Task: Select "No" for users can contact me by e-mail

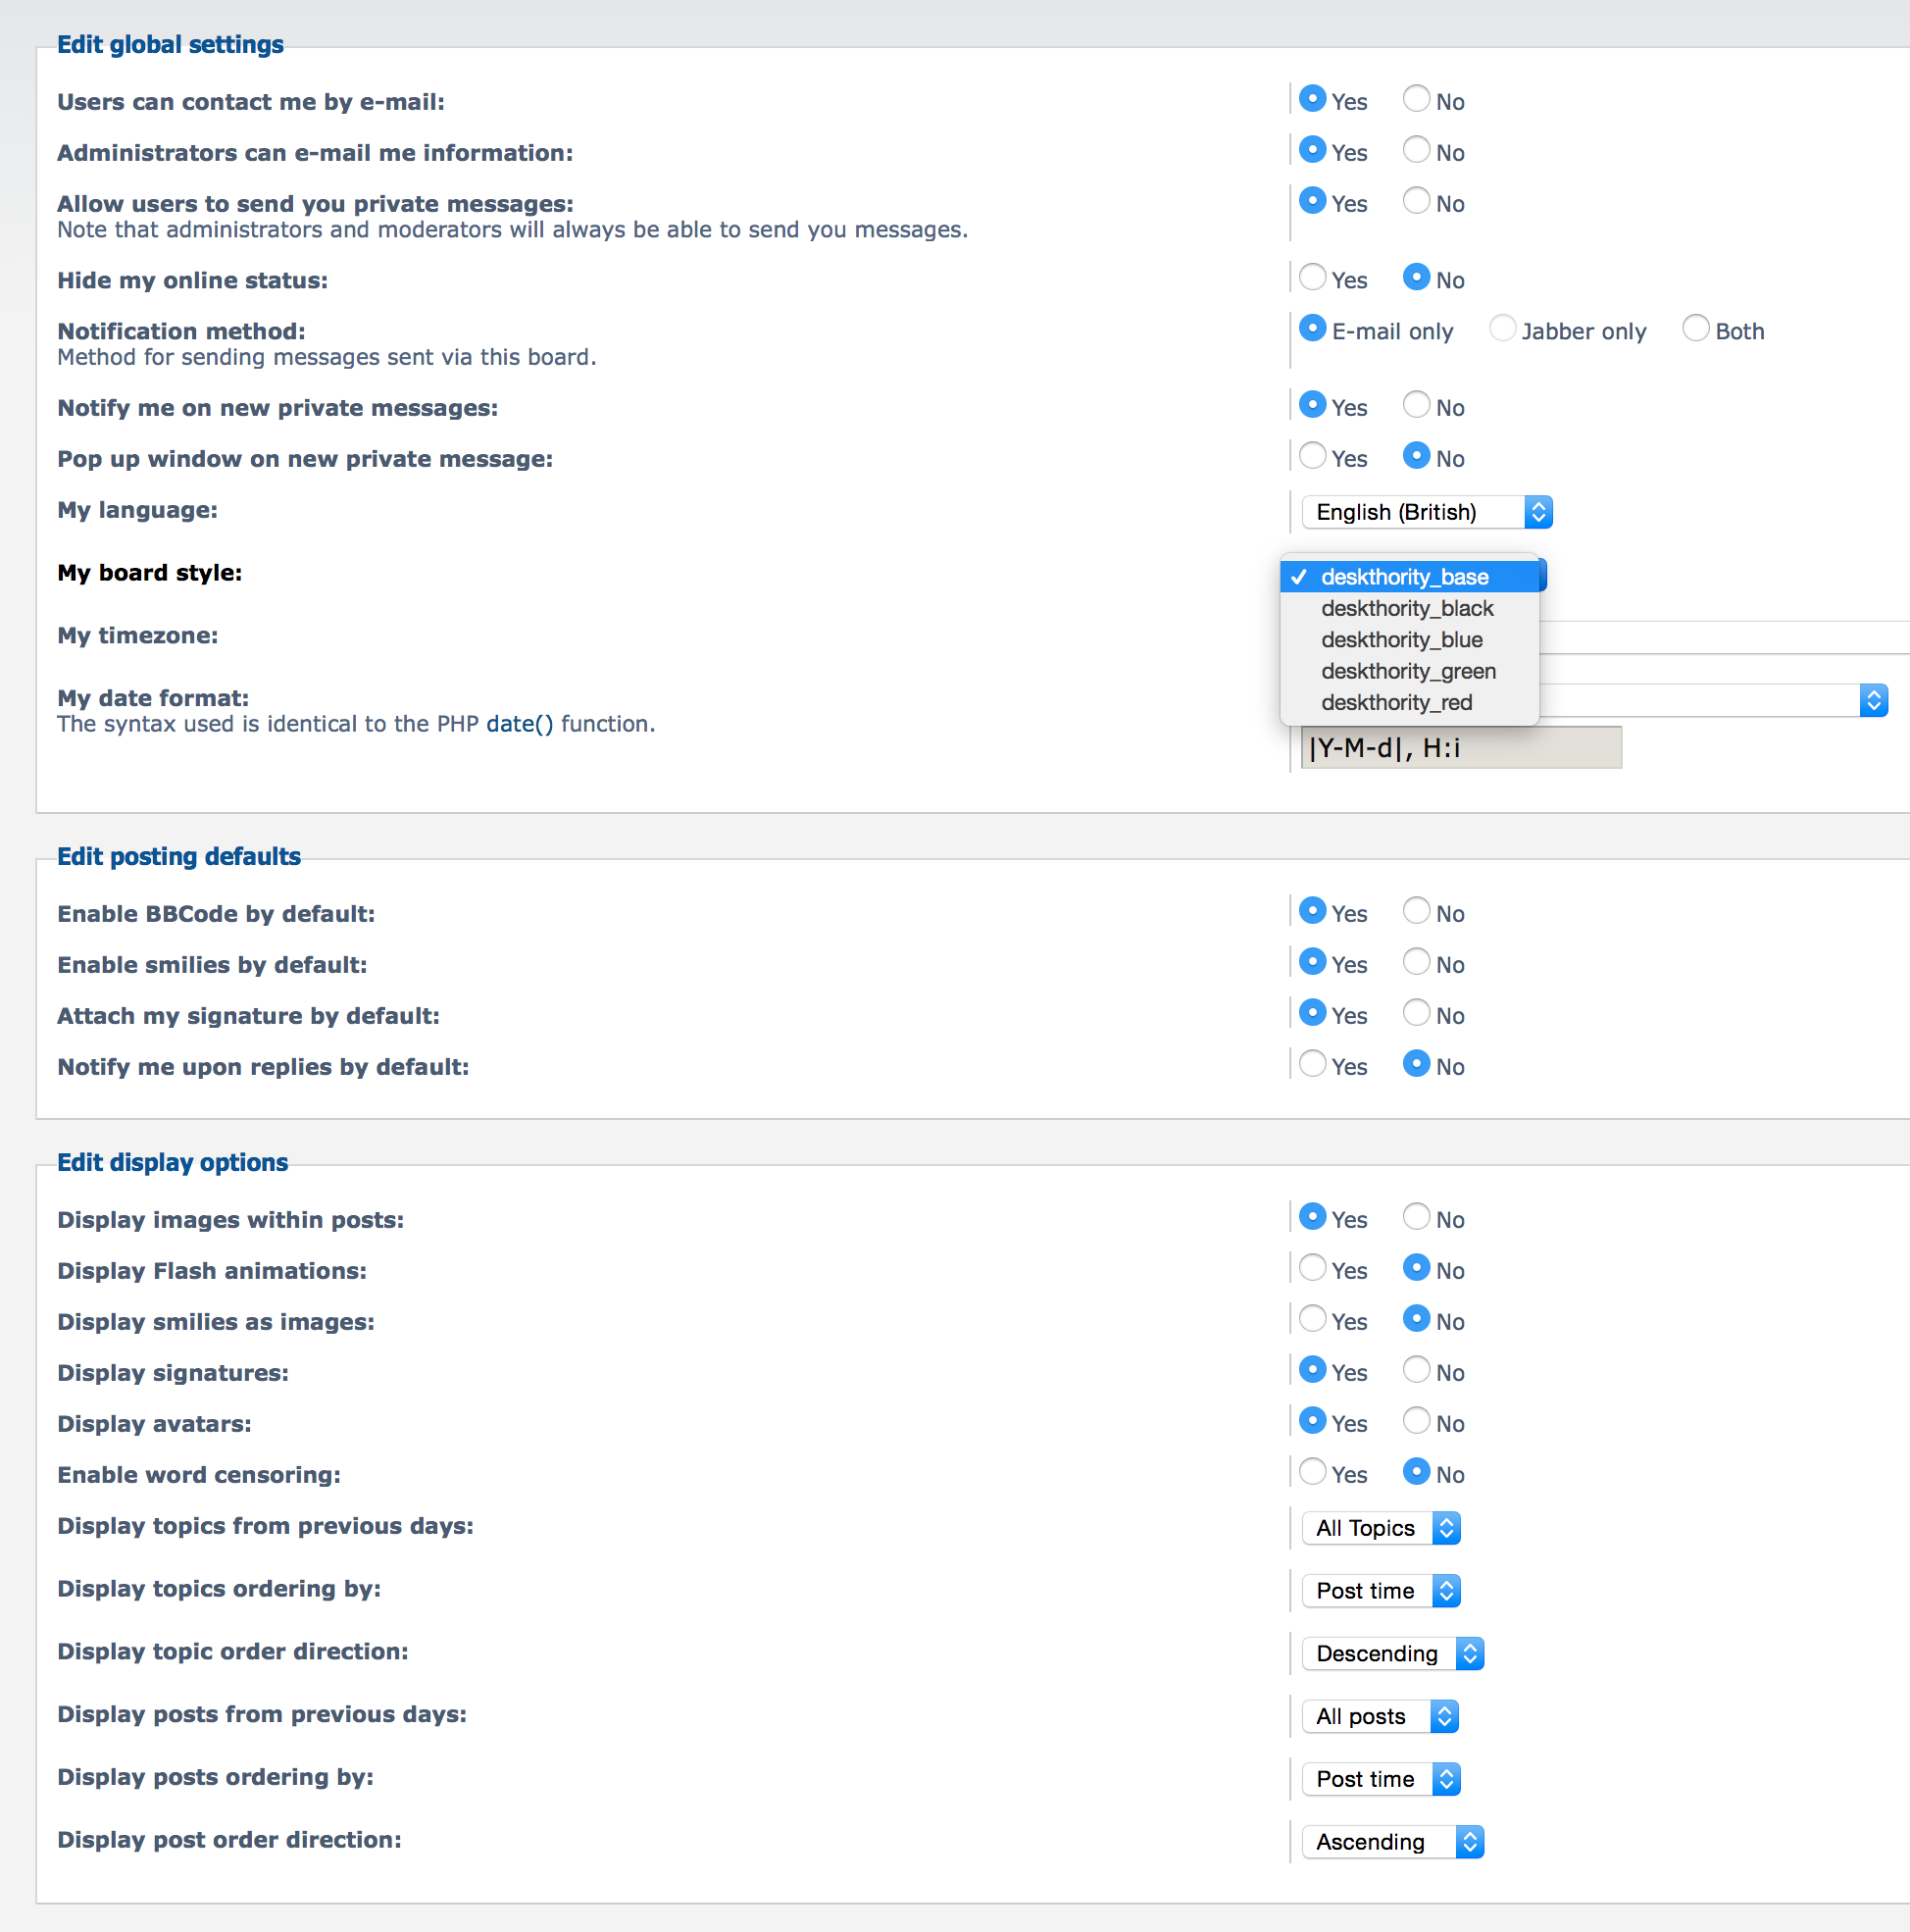Action: (1416, 99)
